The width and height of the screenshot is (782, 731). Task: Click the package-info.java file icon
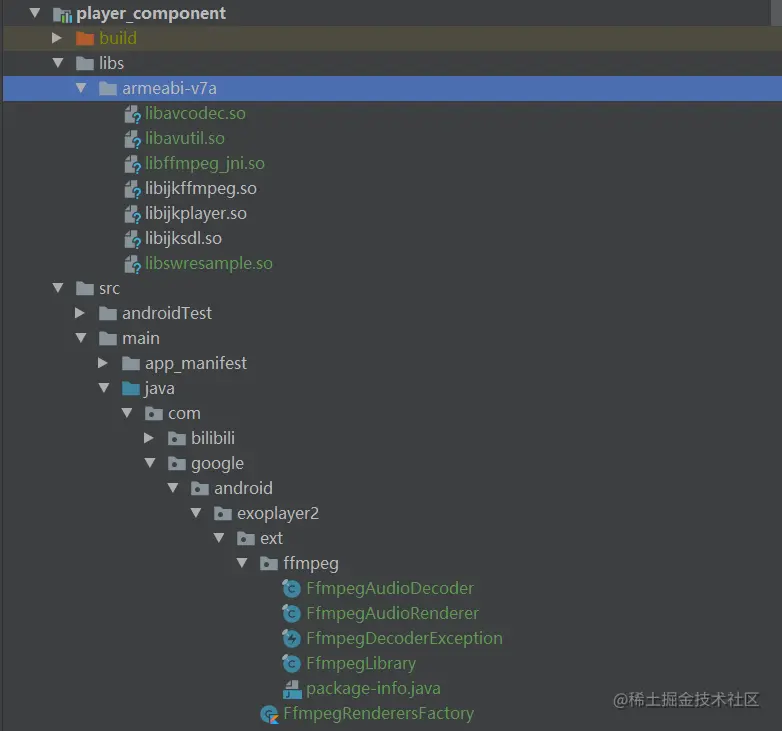292,689
